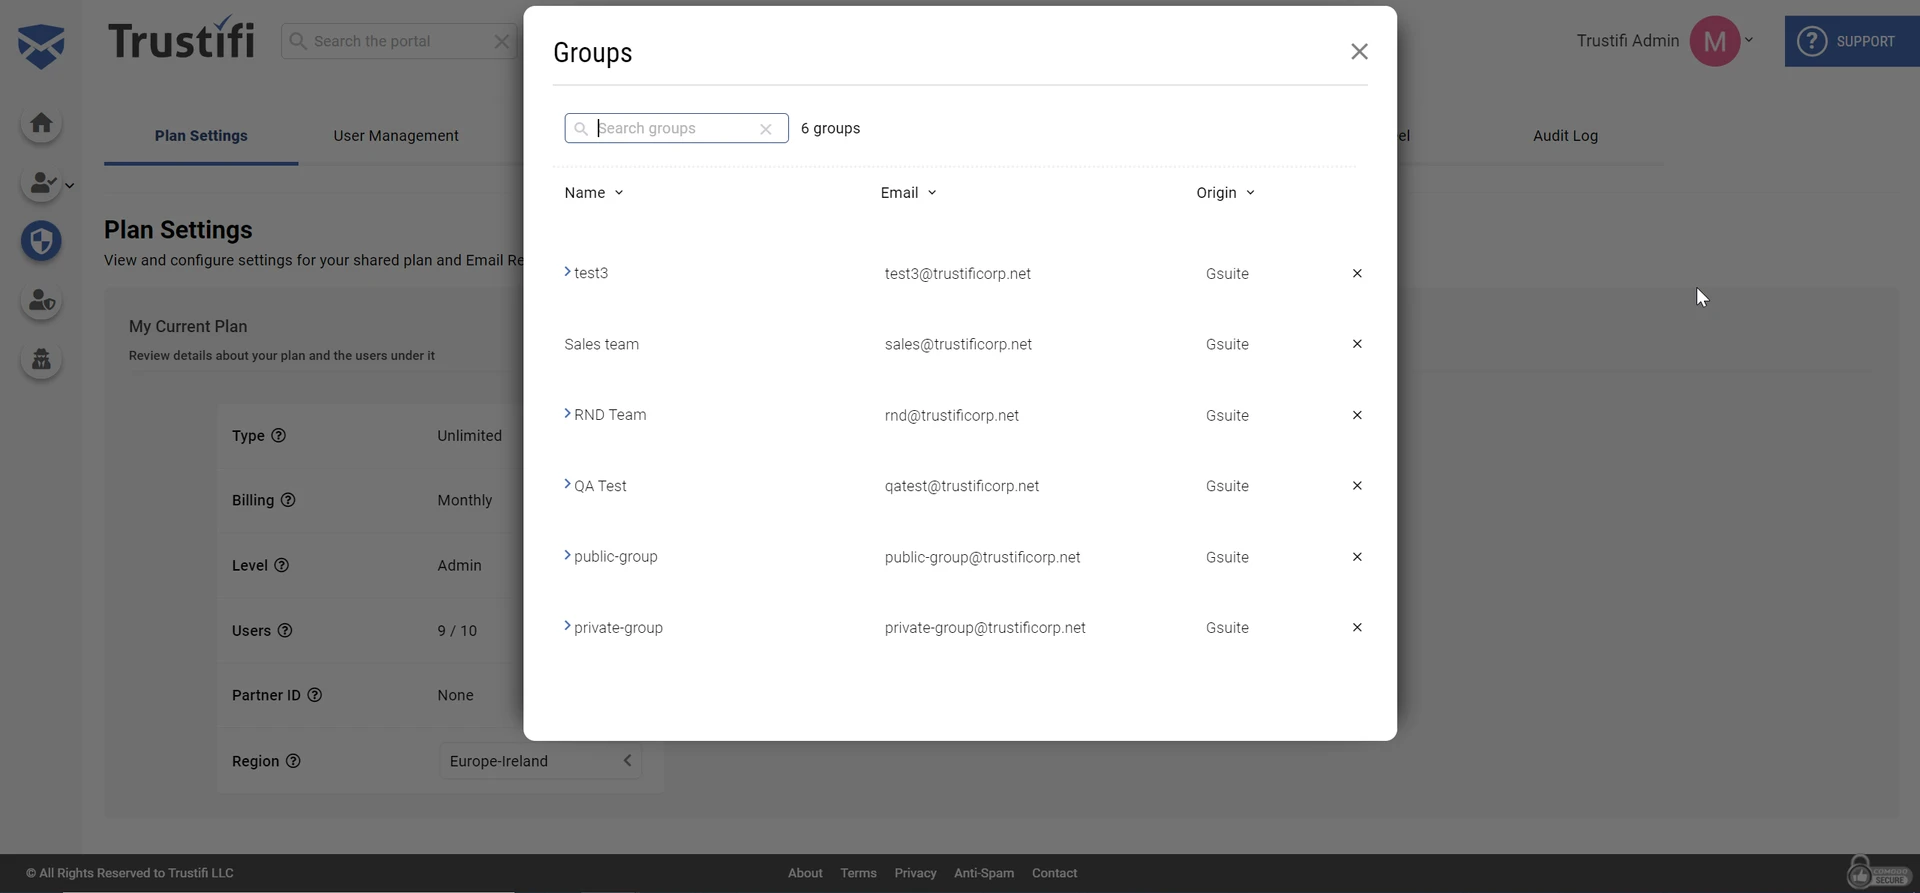
Task: Show help for Partner ID field
Action: tap(315, 695)
